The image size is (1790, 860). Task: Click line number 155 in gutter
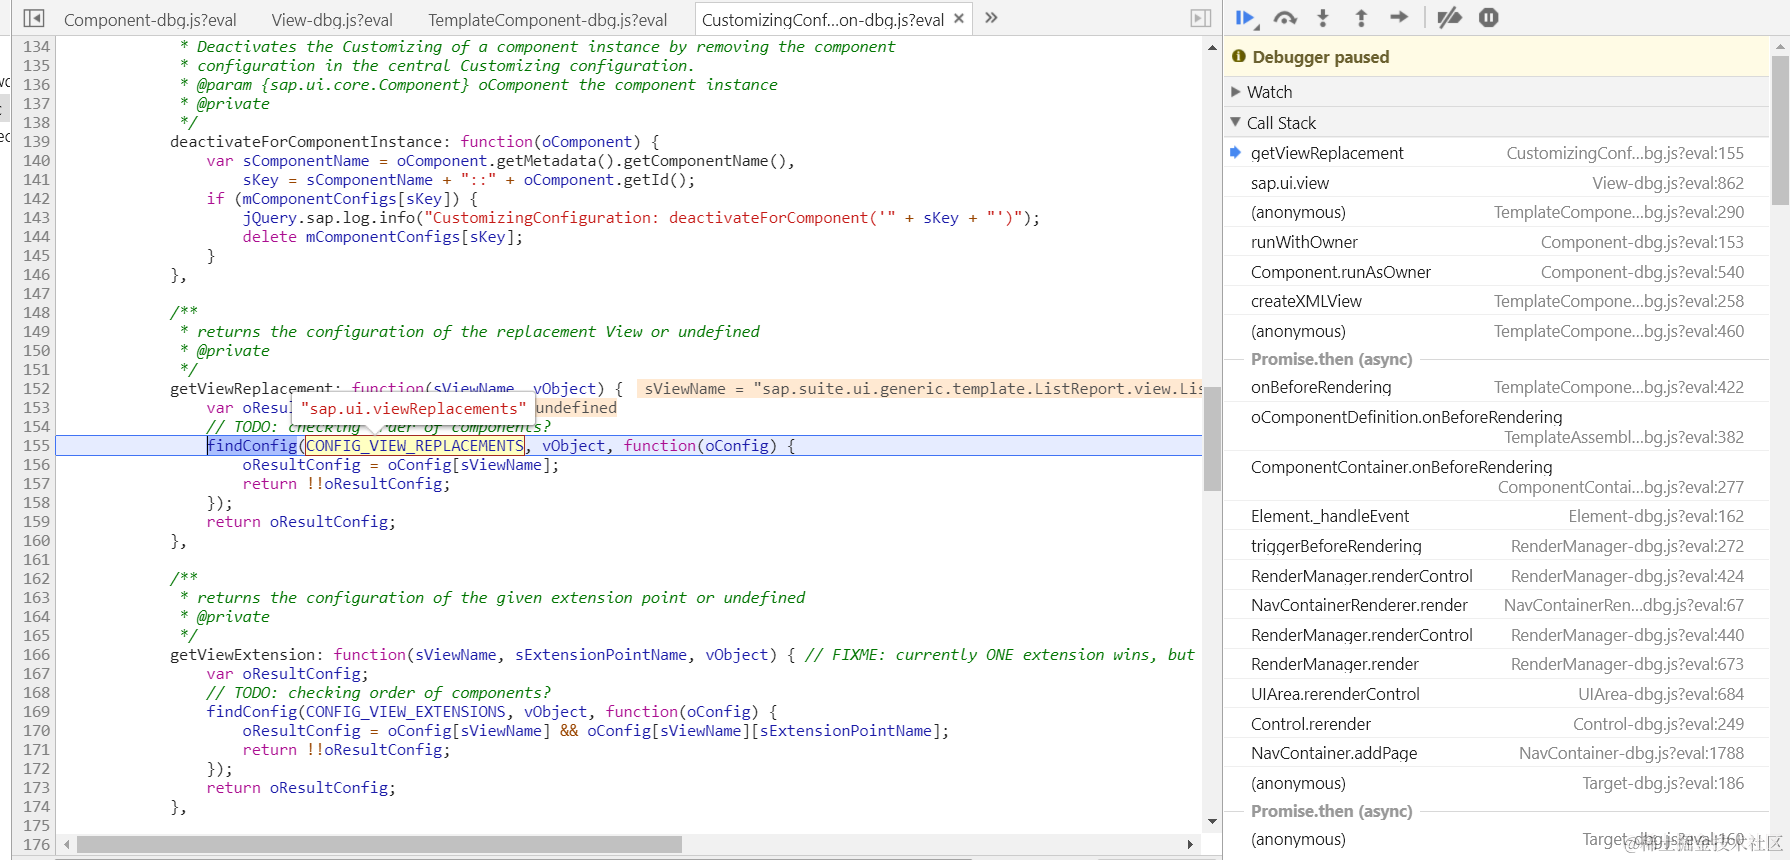tap(36, 446)
